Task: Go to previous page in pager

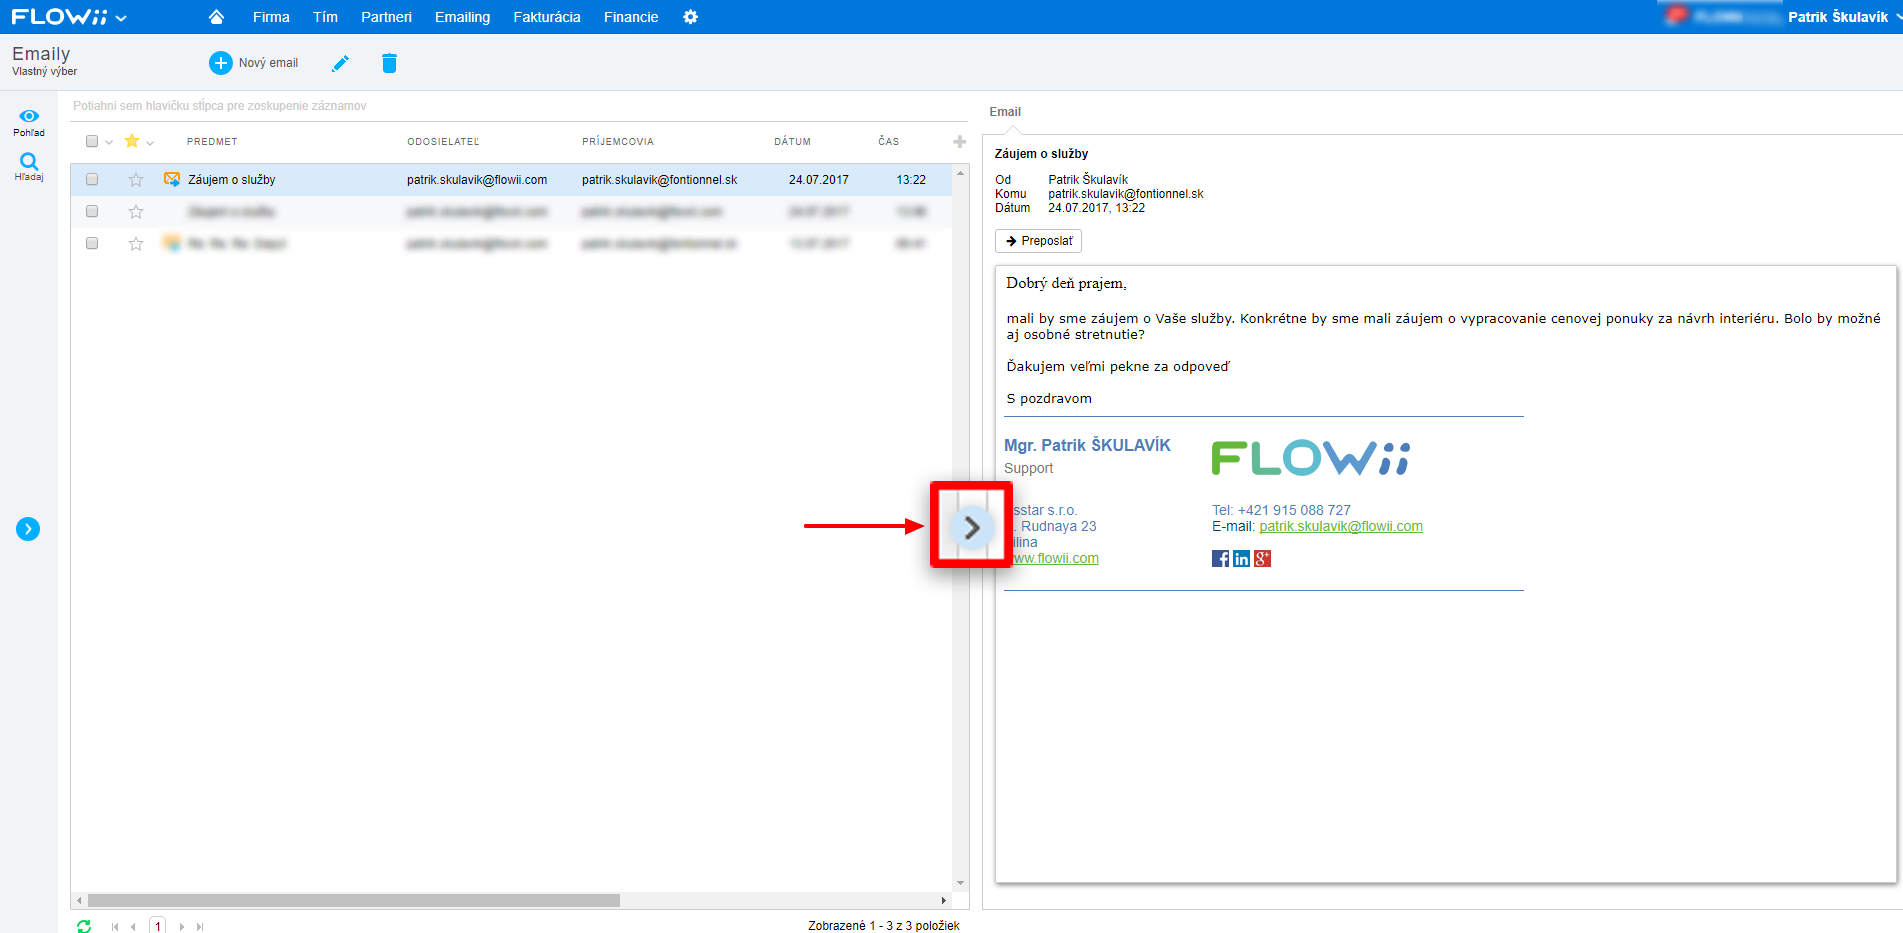Action: coord(133,926)
